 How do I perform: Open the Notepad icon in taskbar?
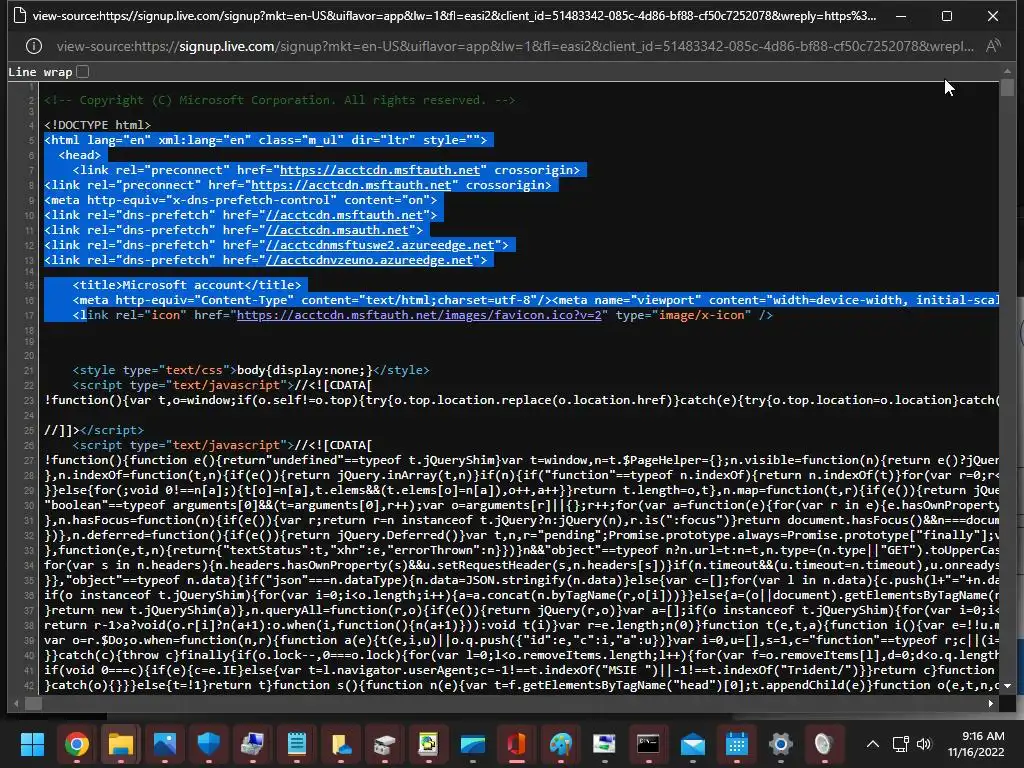[x=296, y=743]
